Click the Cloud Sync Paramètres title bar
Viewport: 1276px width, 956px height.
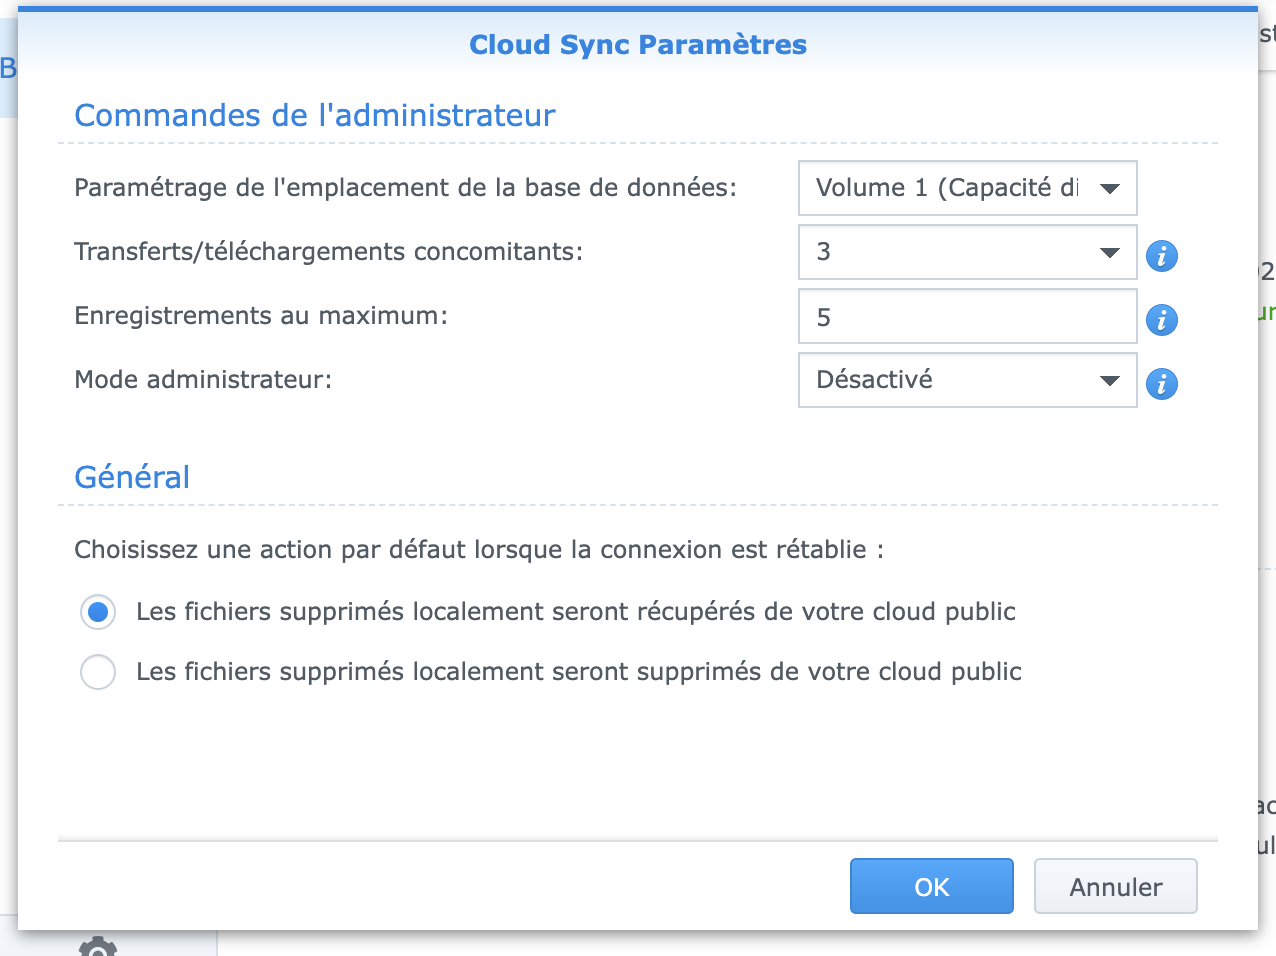[638, 45]
